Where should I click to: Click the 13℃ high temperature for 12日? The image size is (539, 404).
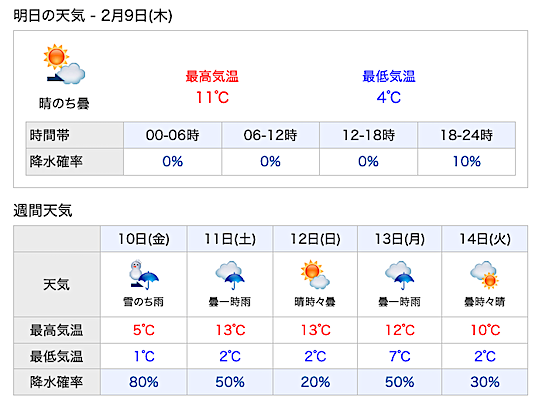pyautogui.click(x=315, y=330)
